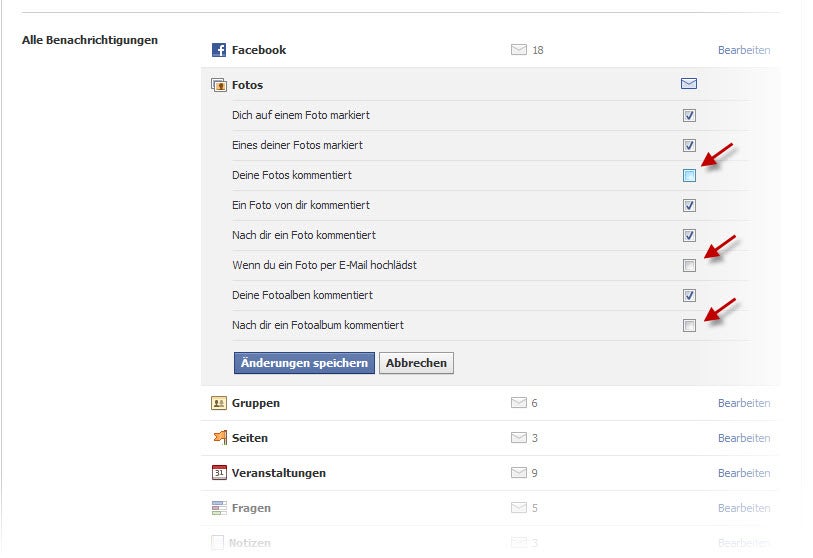Click label 'Nach dir ein Fotoalbum kommentiert'

[318, 325]
